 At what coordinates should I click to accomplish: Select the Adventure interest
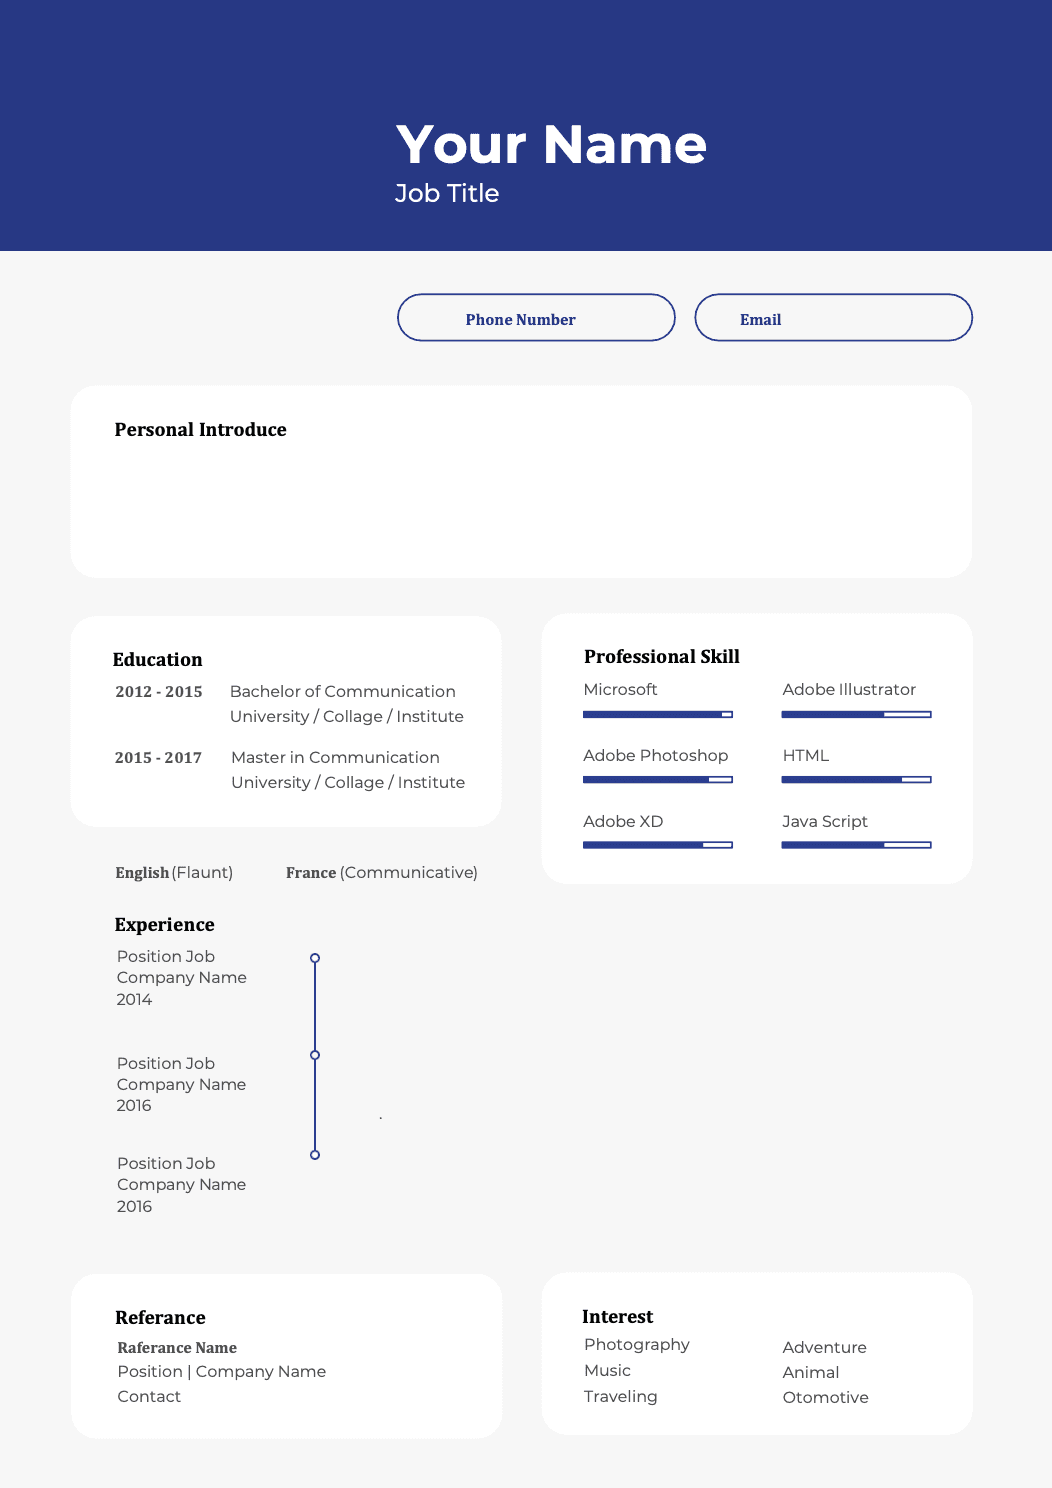tap(824, 1347)
